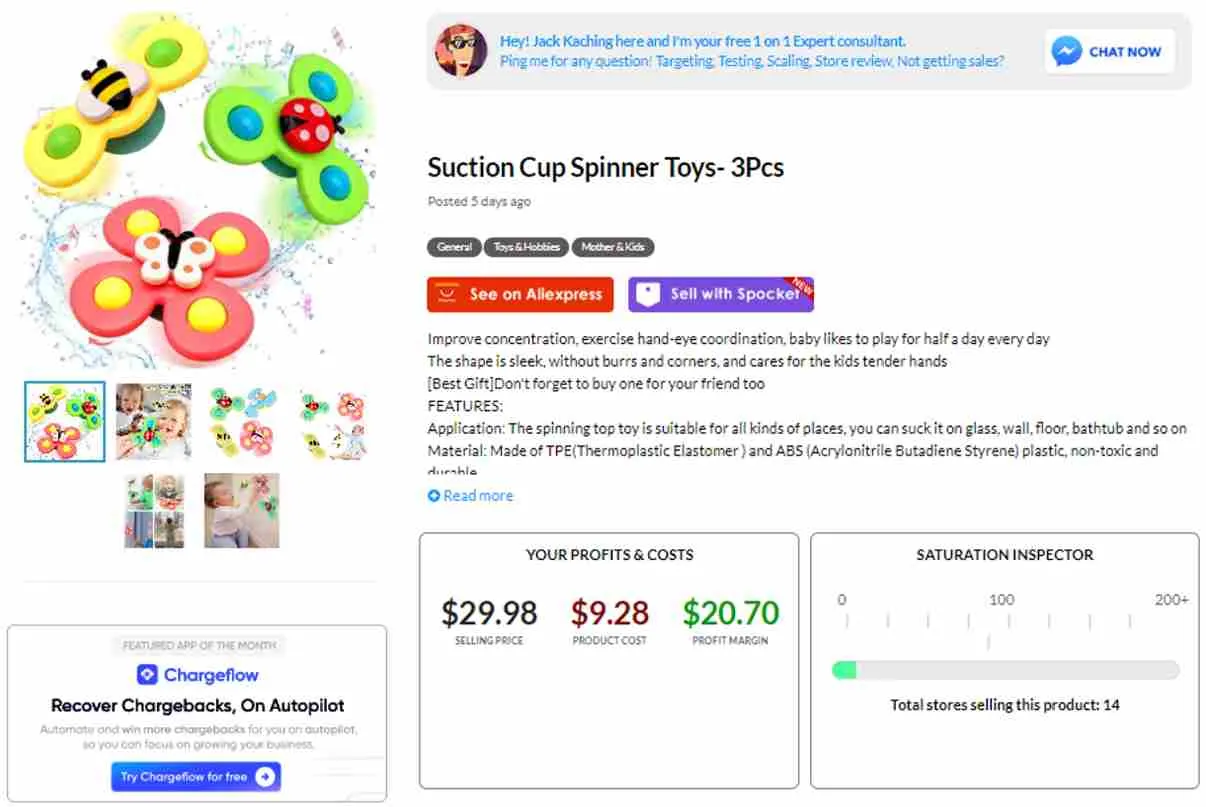Click Jack Kaching's avatar picture

461,50
